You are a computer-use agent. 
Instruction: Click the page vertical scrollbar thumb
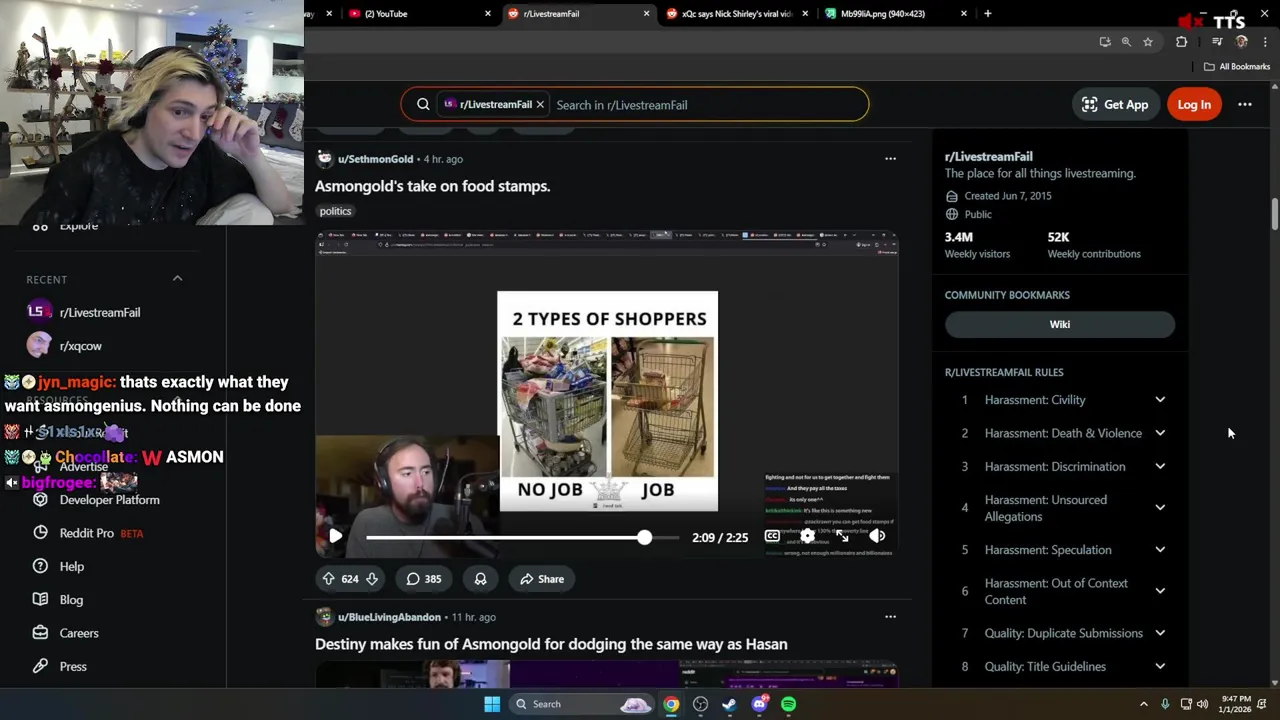pyautogui.click(x=1274, y=214)
